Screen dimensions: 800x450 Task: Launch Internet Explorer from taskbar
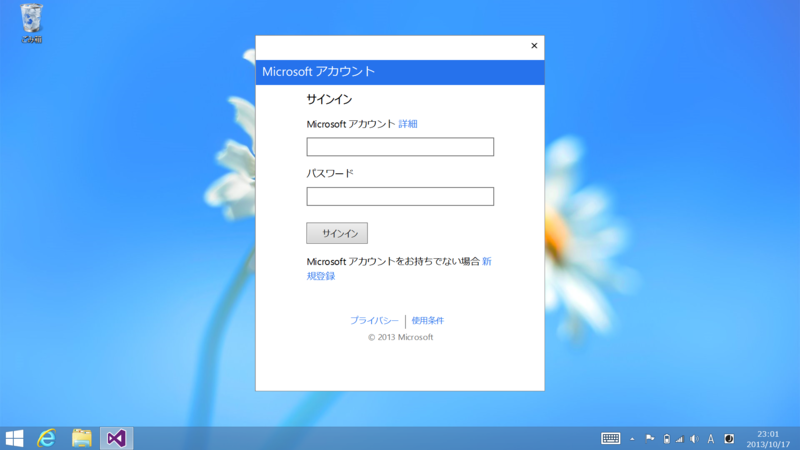pos(47,438)
